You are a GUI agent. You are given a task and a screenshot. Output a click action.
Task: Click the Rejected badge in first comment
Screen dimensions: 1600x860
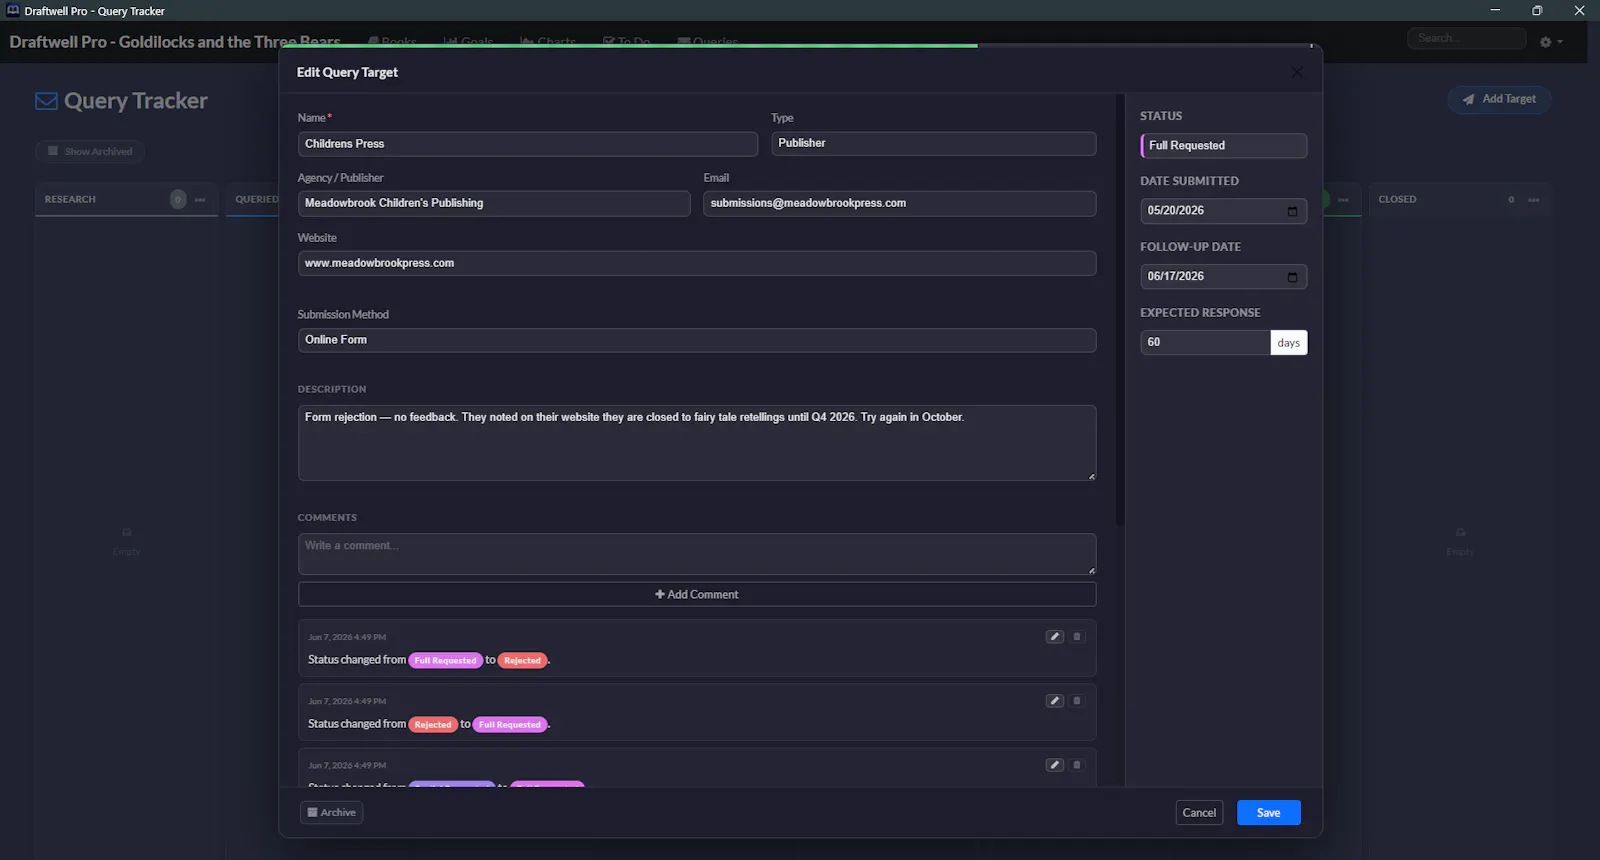pos(522,660)
